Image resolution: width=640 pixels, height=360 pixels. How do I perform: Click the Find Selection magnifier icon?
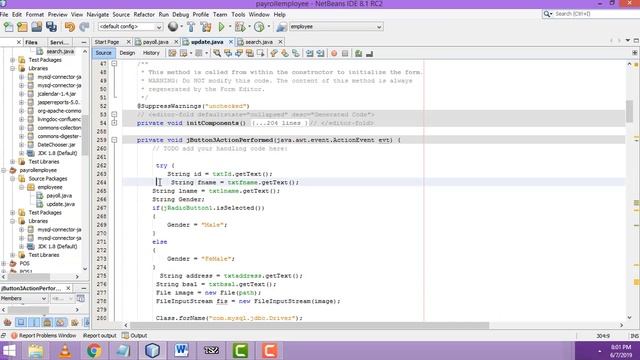217,53
